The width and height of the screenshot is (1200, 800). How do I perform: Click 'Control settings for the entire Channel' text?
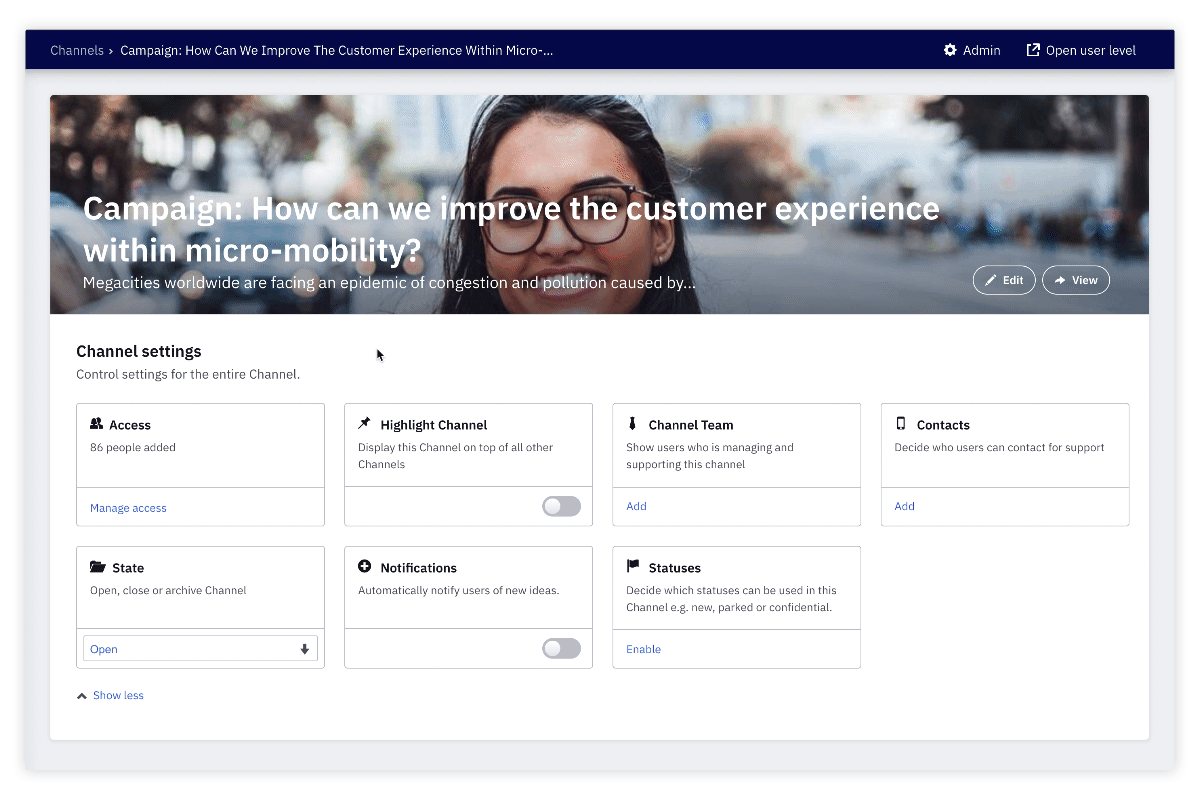[188, 375]
